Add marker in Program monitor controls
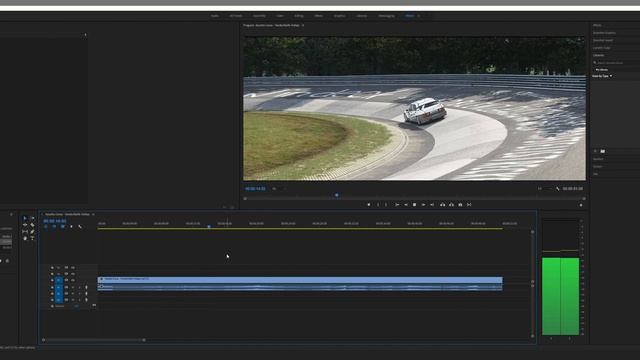640x360 pixels. click(x=369, y=204)
